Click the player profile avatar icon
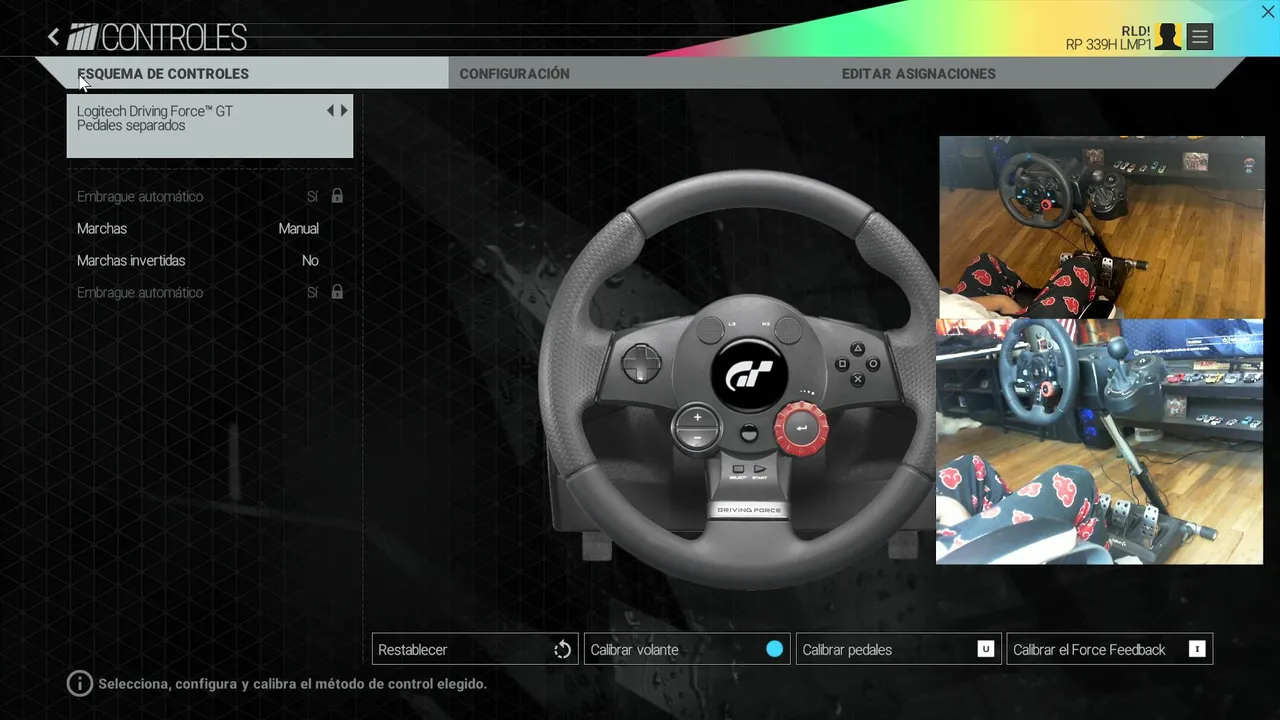The height and width of the screenshot is (720, 1280). pyautogui.click(x=1168, y=37)
